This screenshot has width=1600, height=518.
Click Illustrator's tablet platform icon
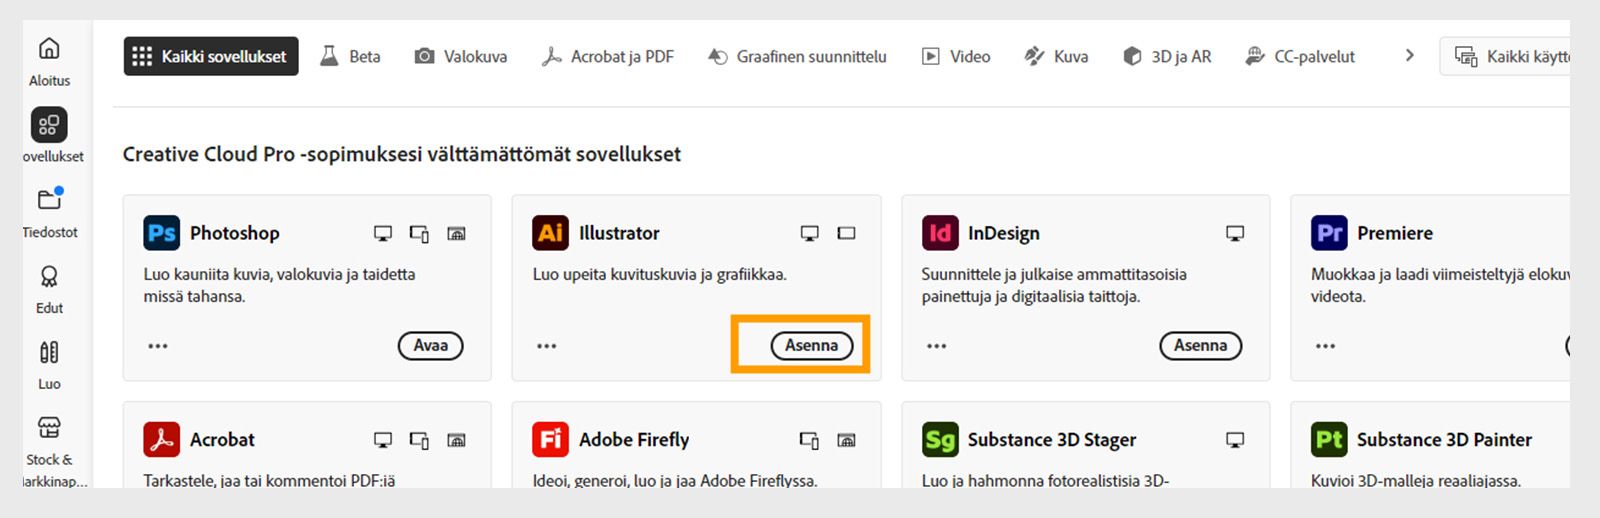846,234
